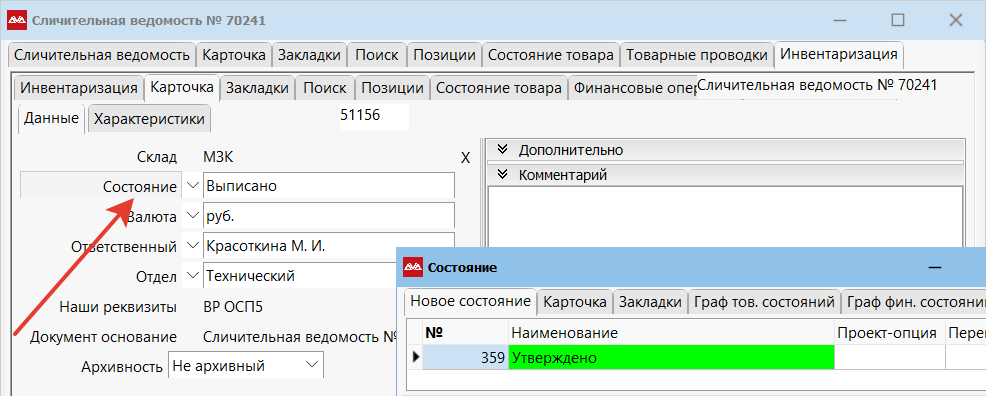Expand the Дополнительно section
The image size is (986, 396).
pyautogui.click(x=502, y=150)
